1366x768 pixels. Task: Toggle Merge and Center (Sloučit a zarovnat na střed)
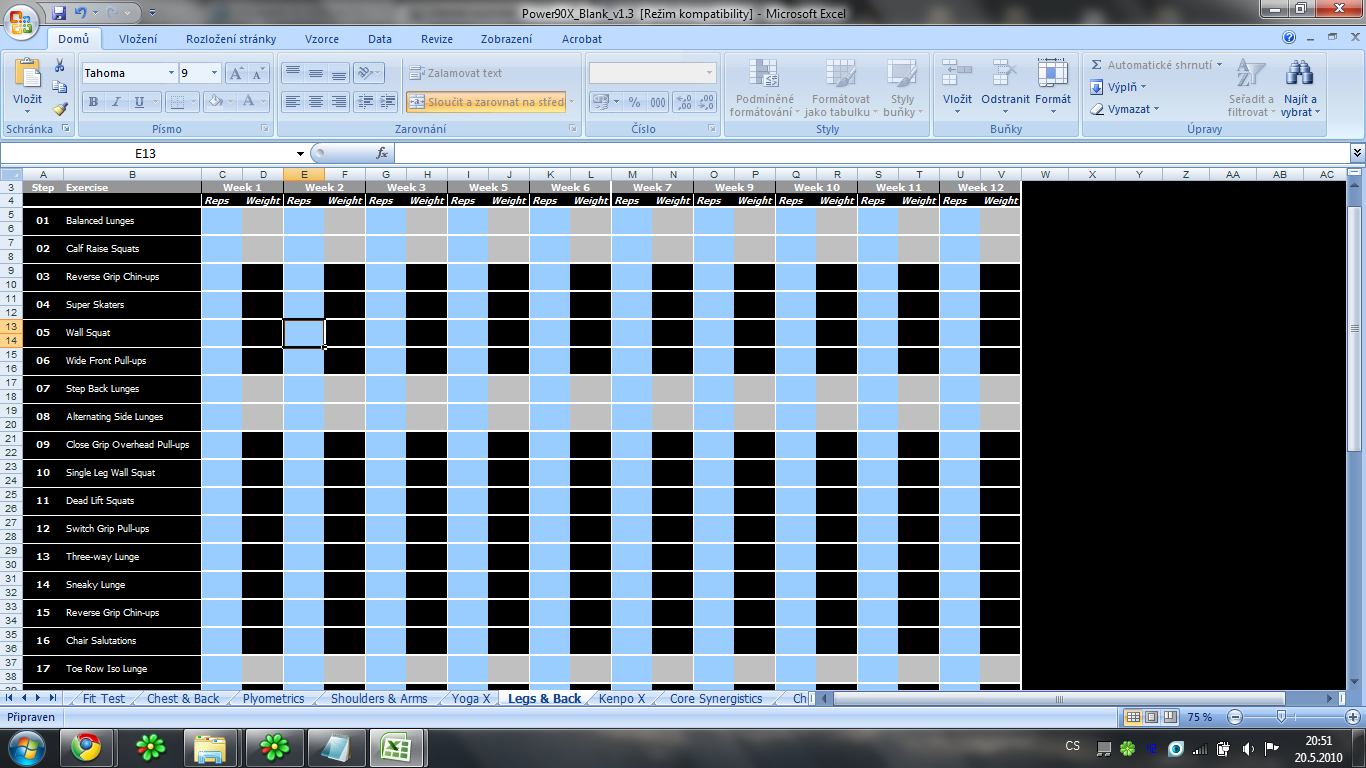487,102
